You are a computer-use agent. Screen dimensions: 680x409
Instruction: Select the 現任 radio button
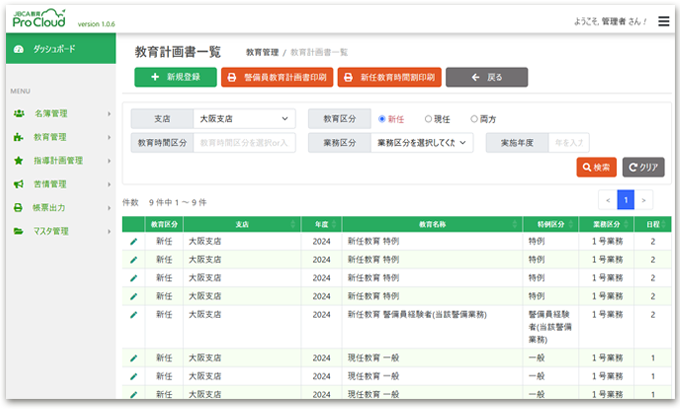[x=428, y=118]
